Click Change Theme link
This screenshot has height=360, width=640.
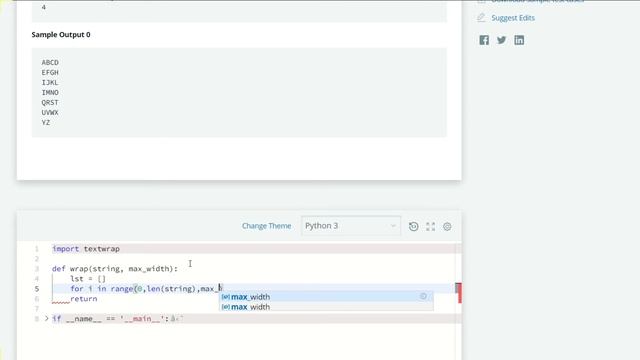[x=267, y=226]
